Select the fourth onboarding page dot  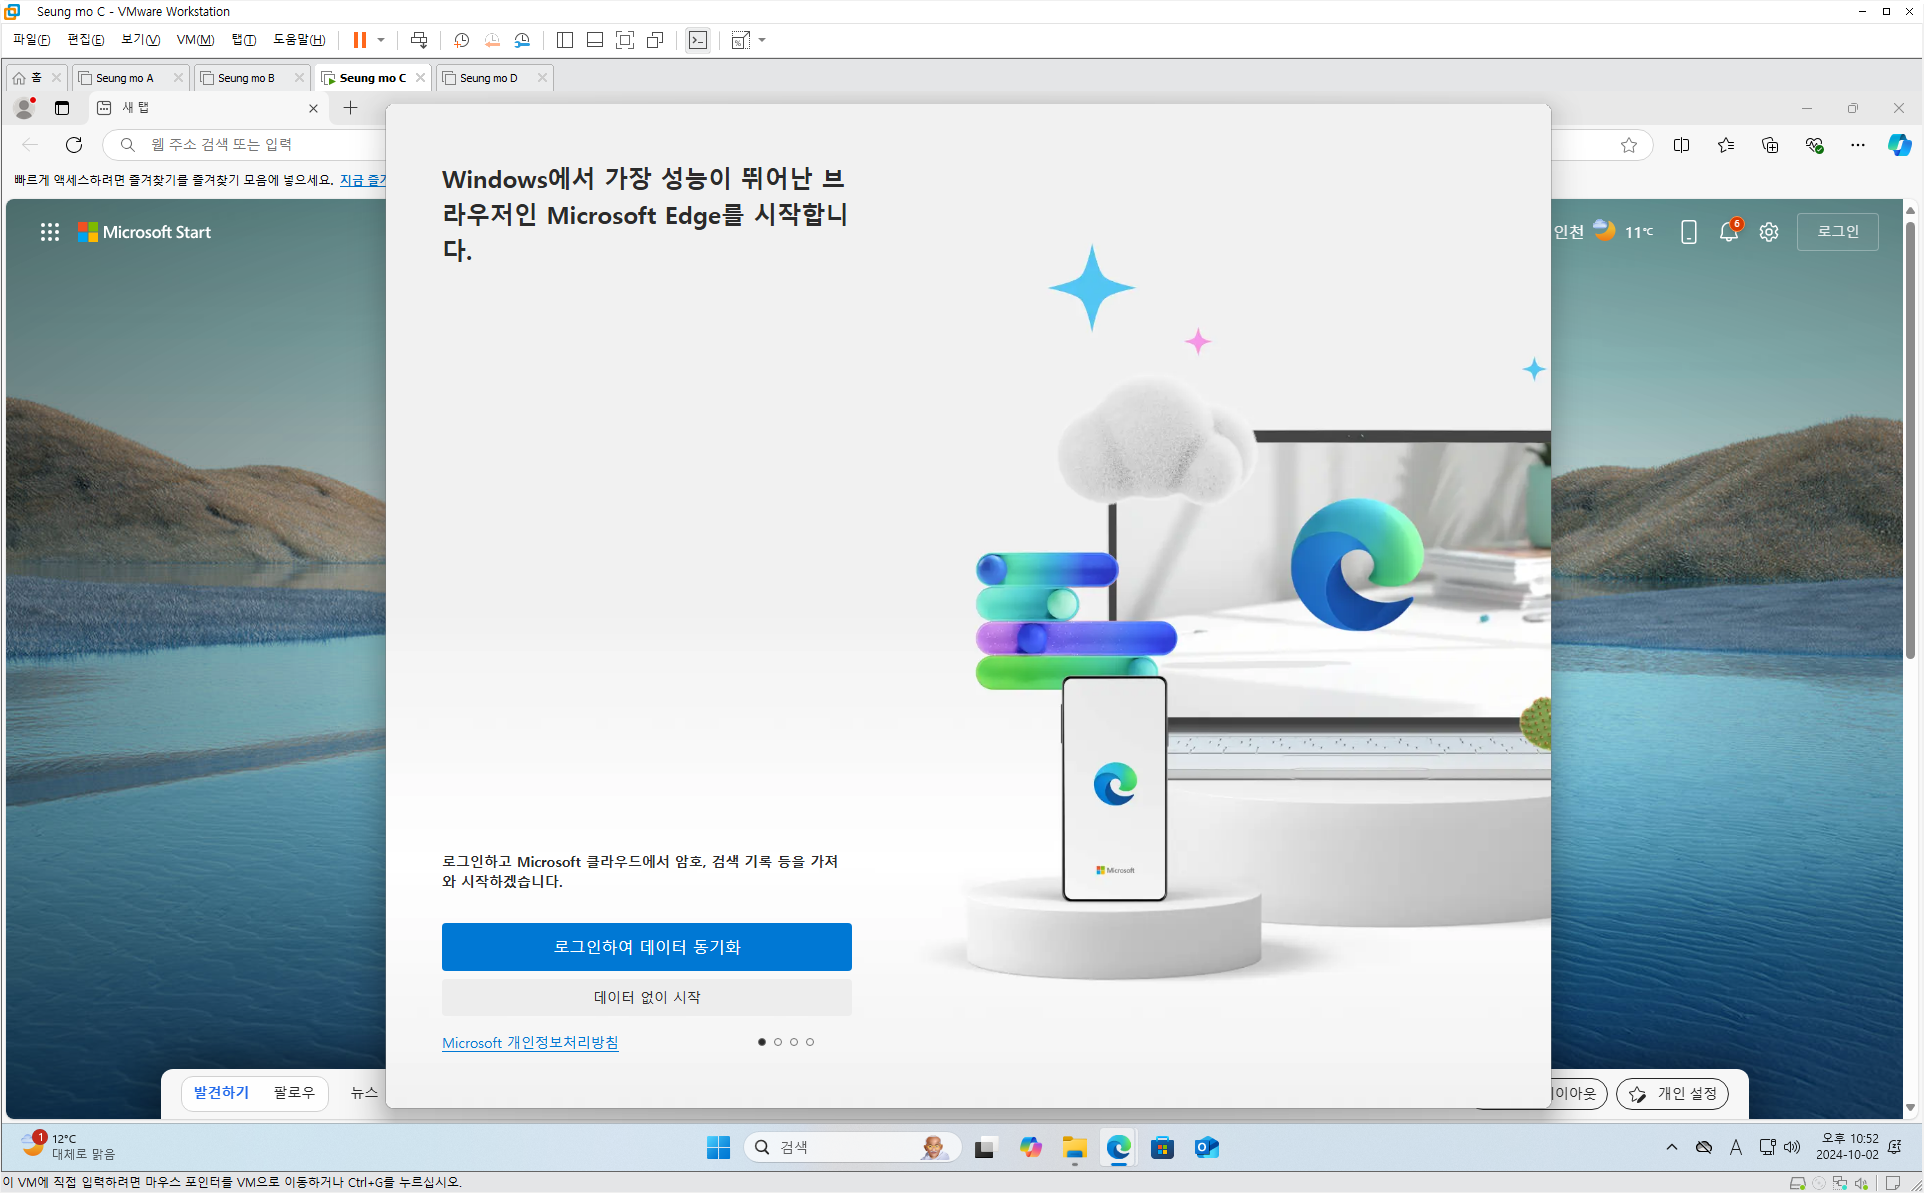point(810,1042)
